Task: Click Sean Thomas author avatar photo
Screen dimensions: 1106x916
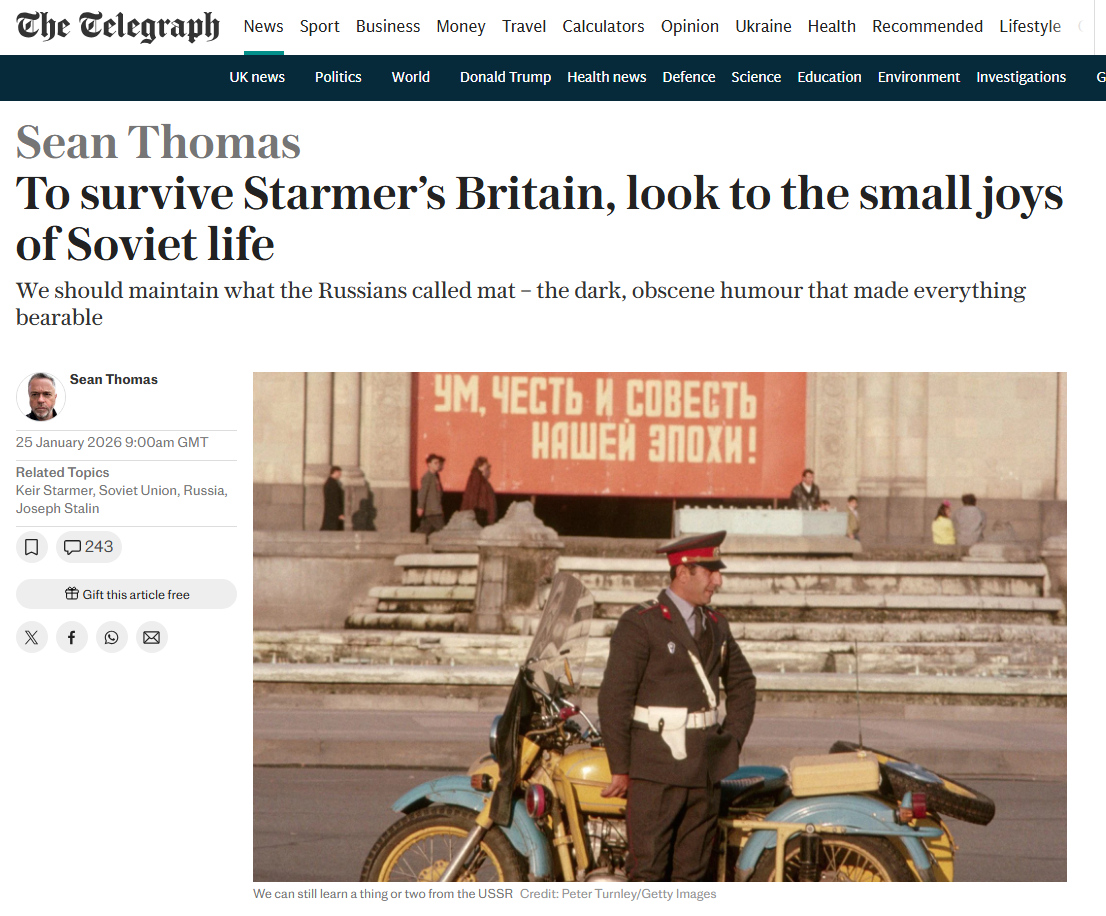Action: (x=41, y=397)
